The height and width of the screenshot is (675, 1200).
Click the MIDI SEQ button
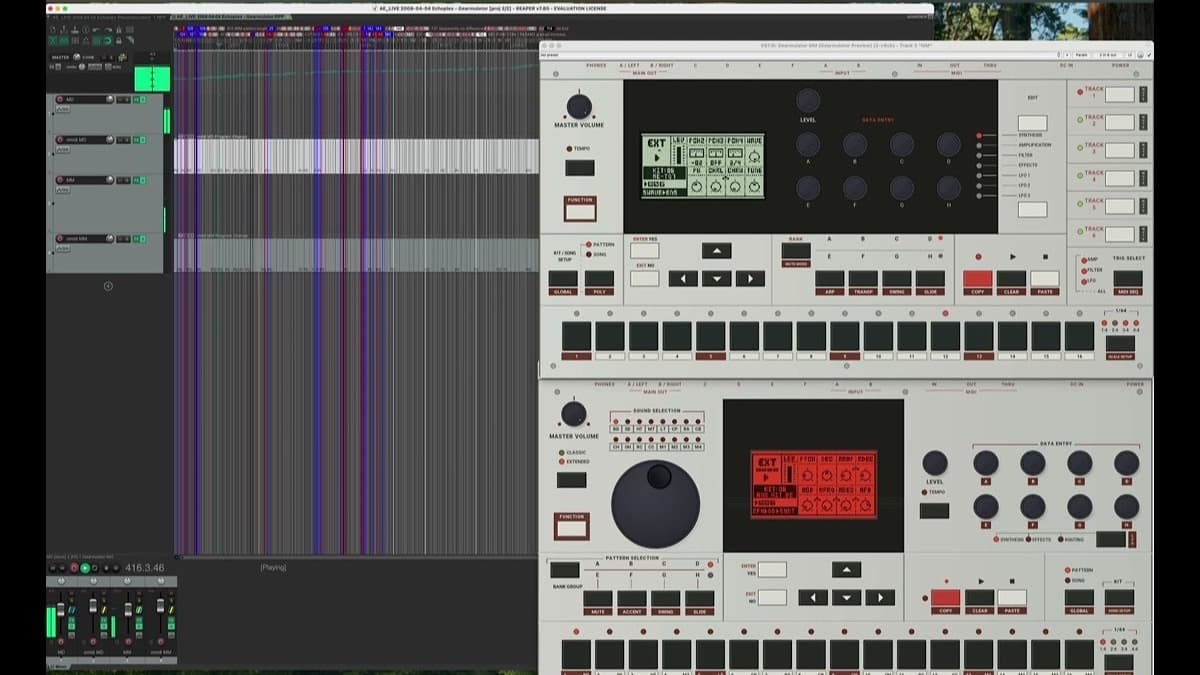(1128, 279)
